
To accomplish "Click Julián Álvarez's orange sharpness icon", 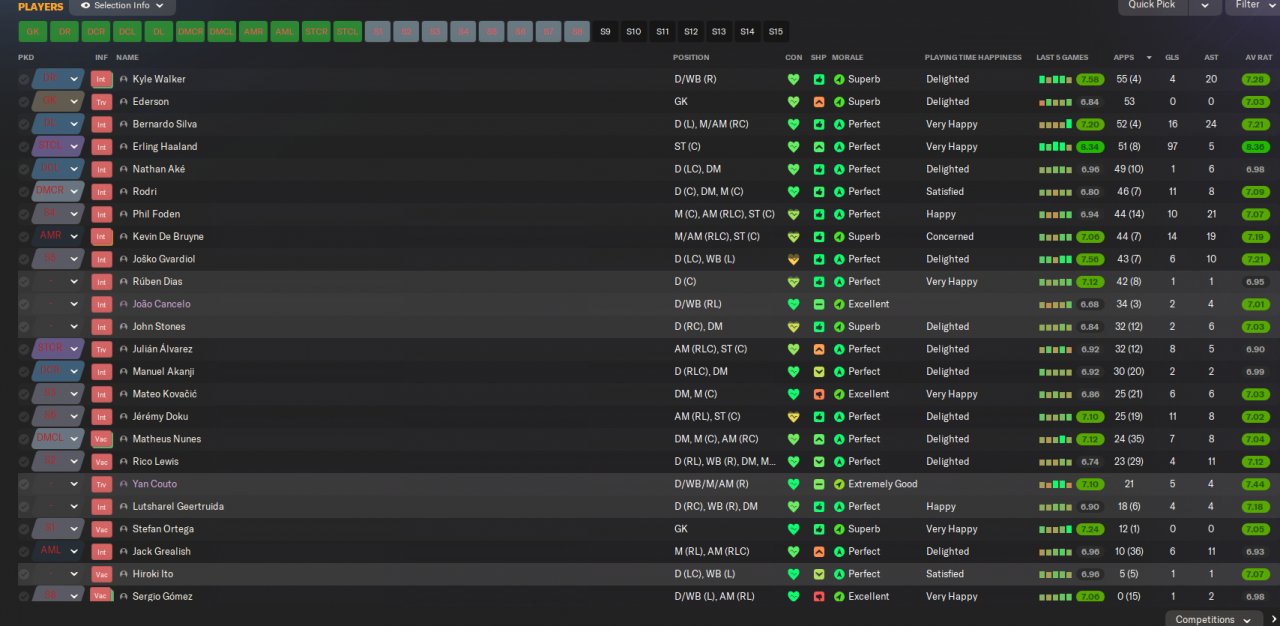I will [819, 349].
